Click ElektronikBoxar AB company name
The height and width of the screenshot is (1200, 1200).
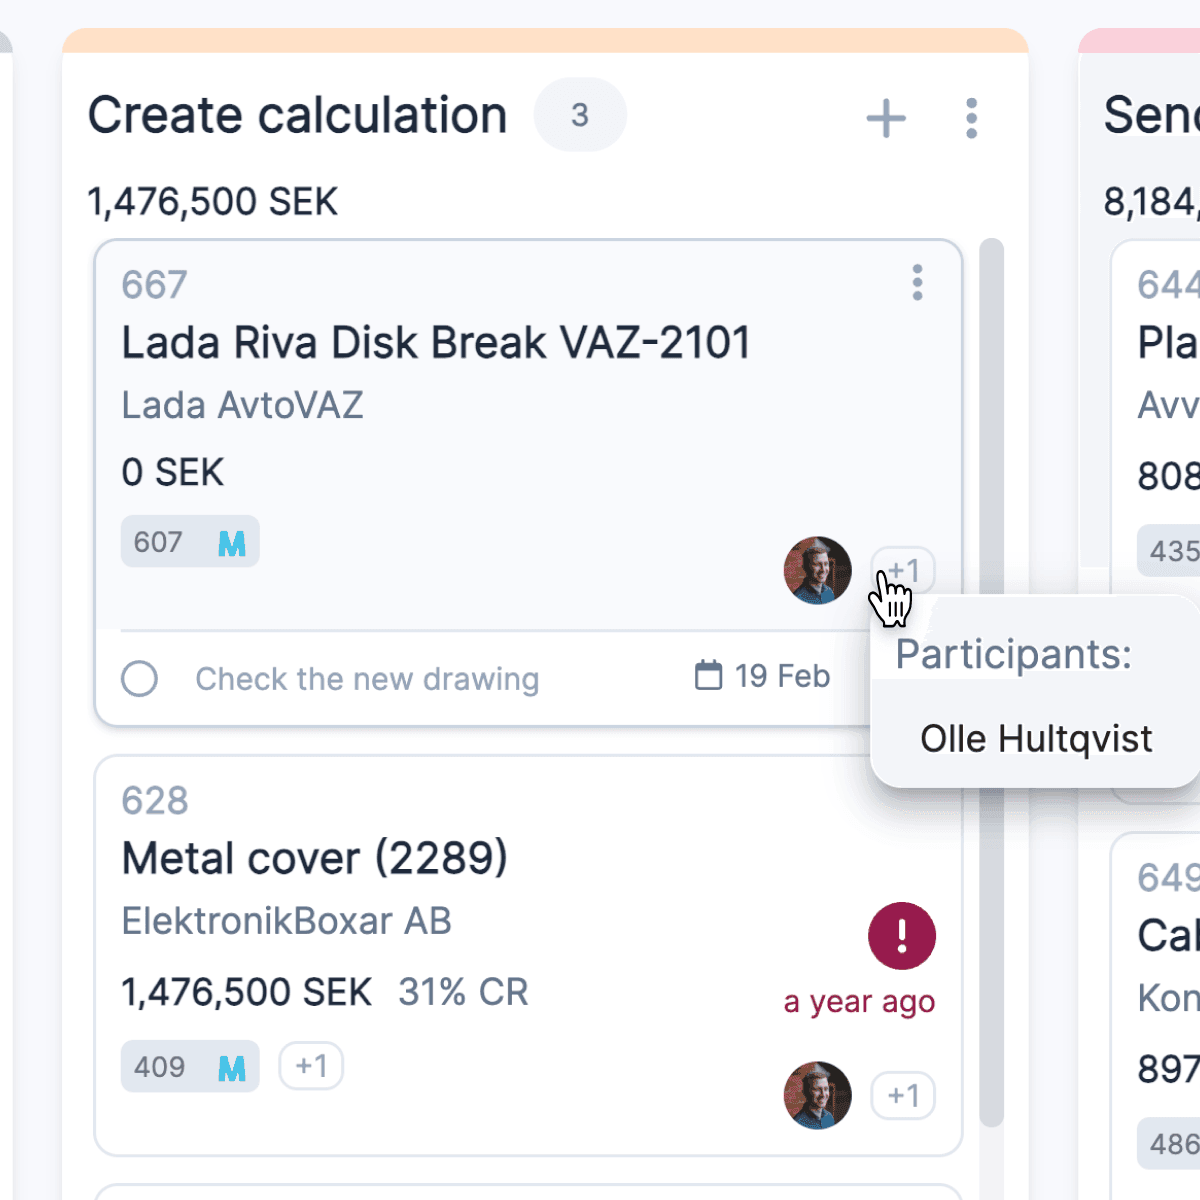coord(286,921)
